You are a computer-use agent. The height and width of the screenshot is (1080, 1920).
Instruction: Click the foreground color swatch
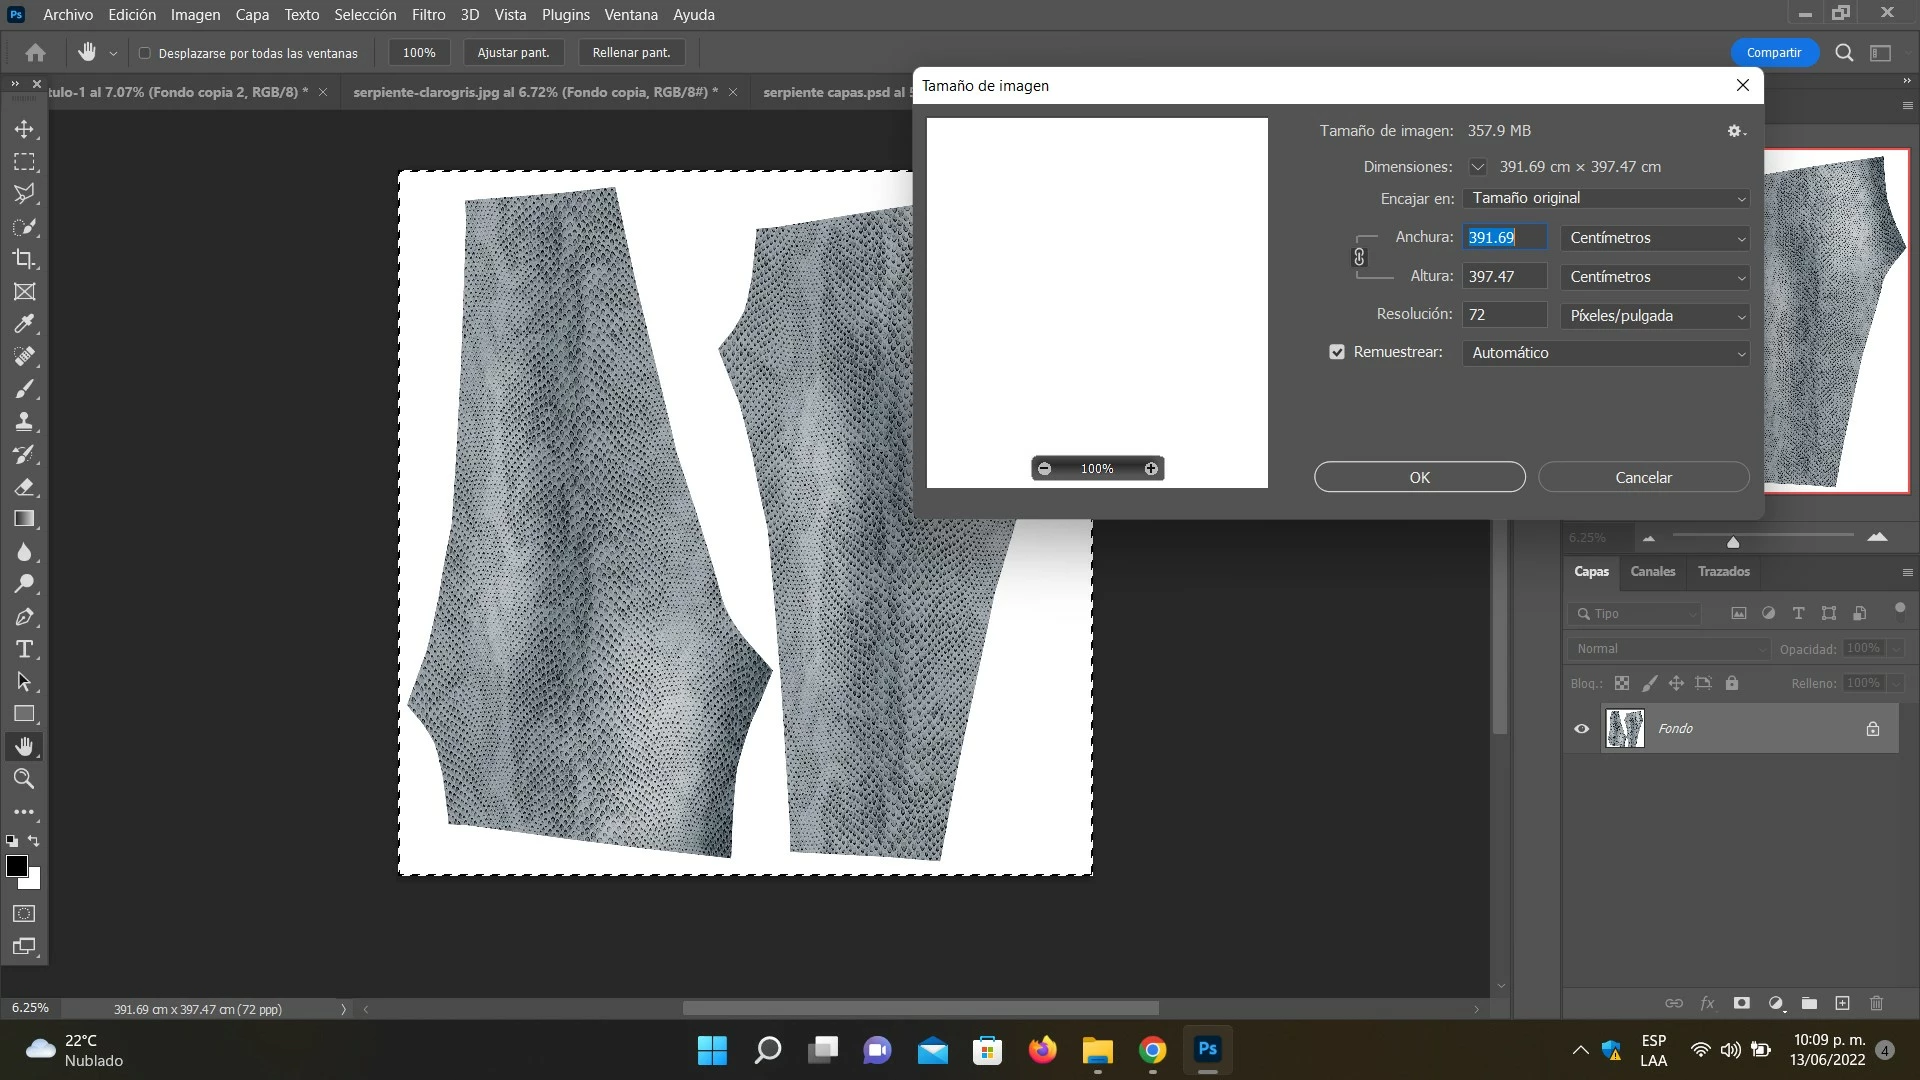pyautogui.click(x=16, y=867)
